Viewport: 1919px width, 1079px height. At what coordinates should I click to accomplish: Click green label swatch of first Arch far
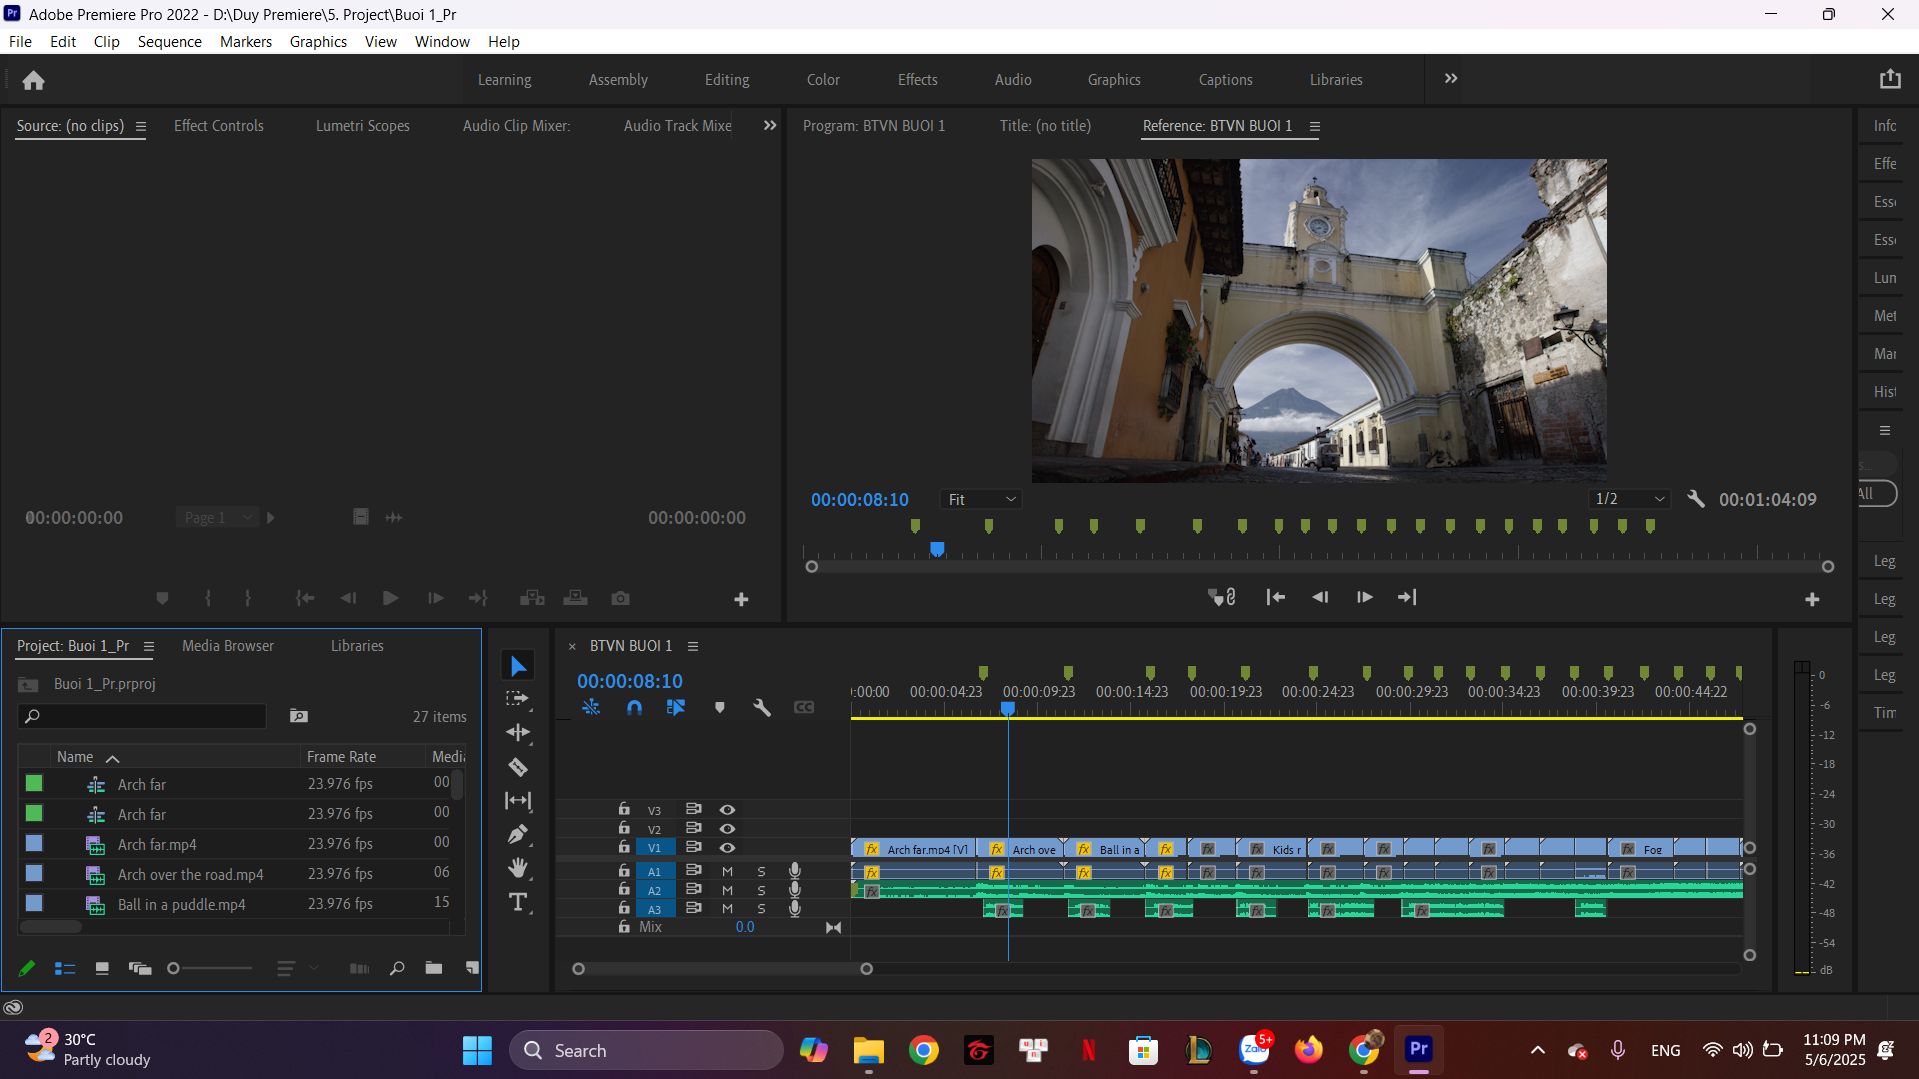34,784
